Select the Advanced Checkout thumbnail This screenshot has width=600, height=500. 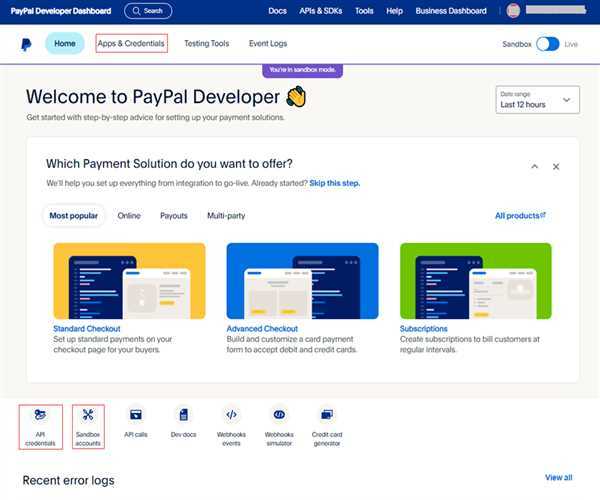click(x=302, y=280)
